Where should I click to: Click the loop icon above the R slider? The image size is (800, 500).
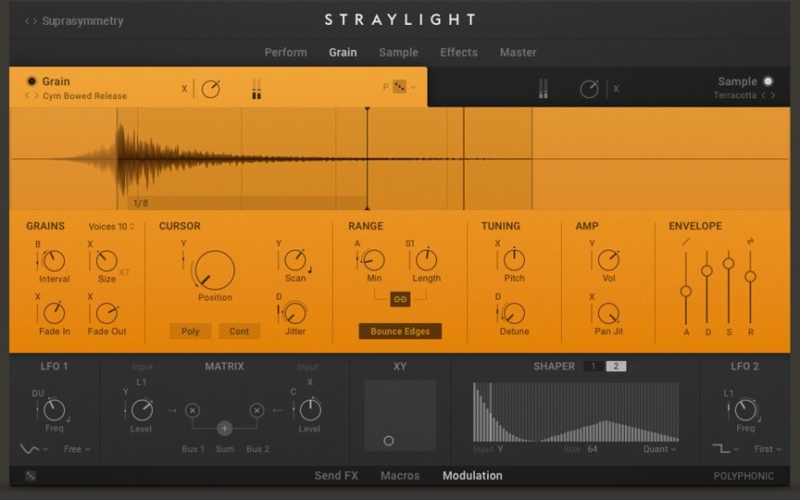[x=750, y=241]
